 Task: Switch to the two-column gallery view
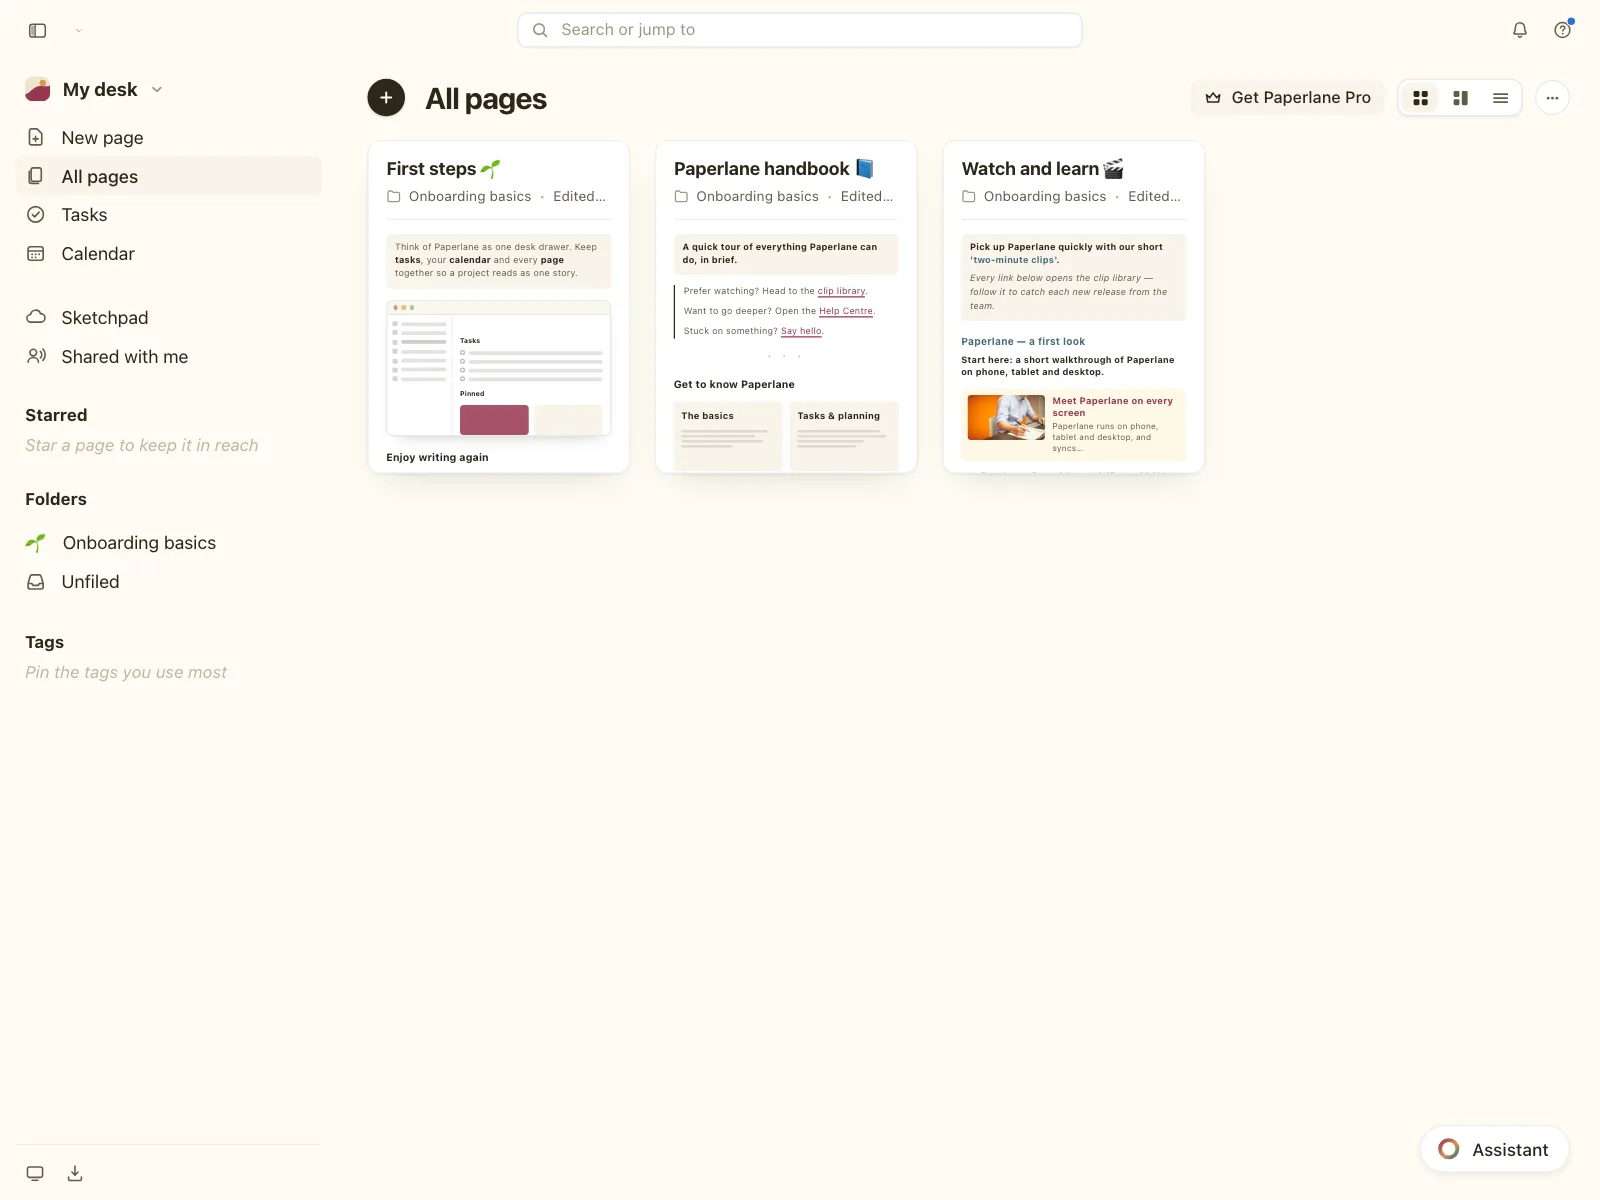tap(1460, 98)
